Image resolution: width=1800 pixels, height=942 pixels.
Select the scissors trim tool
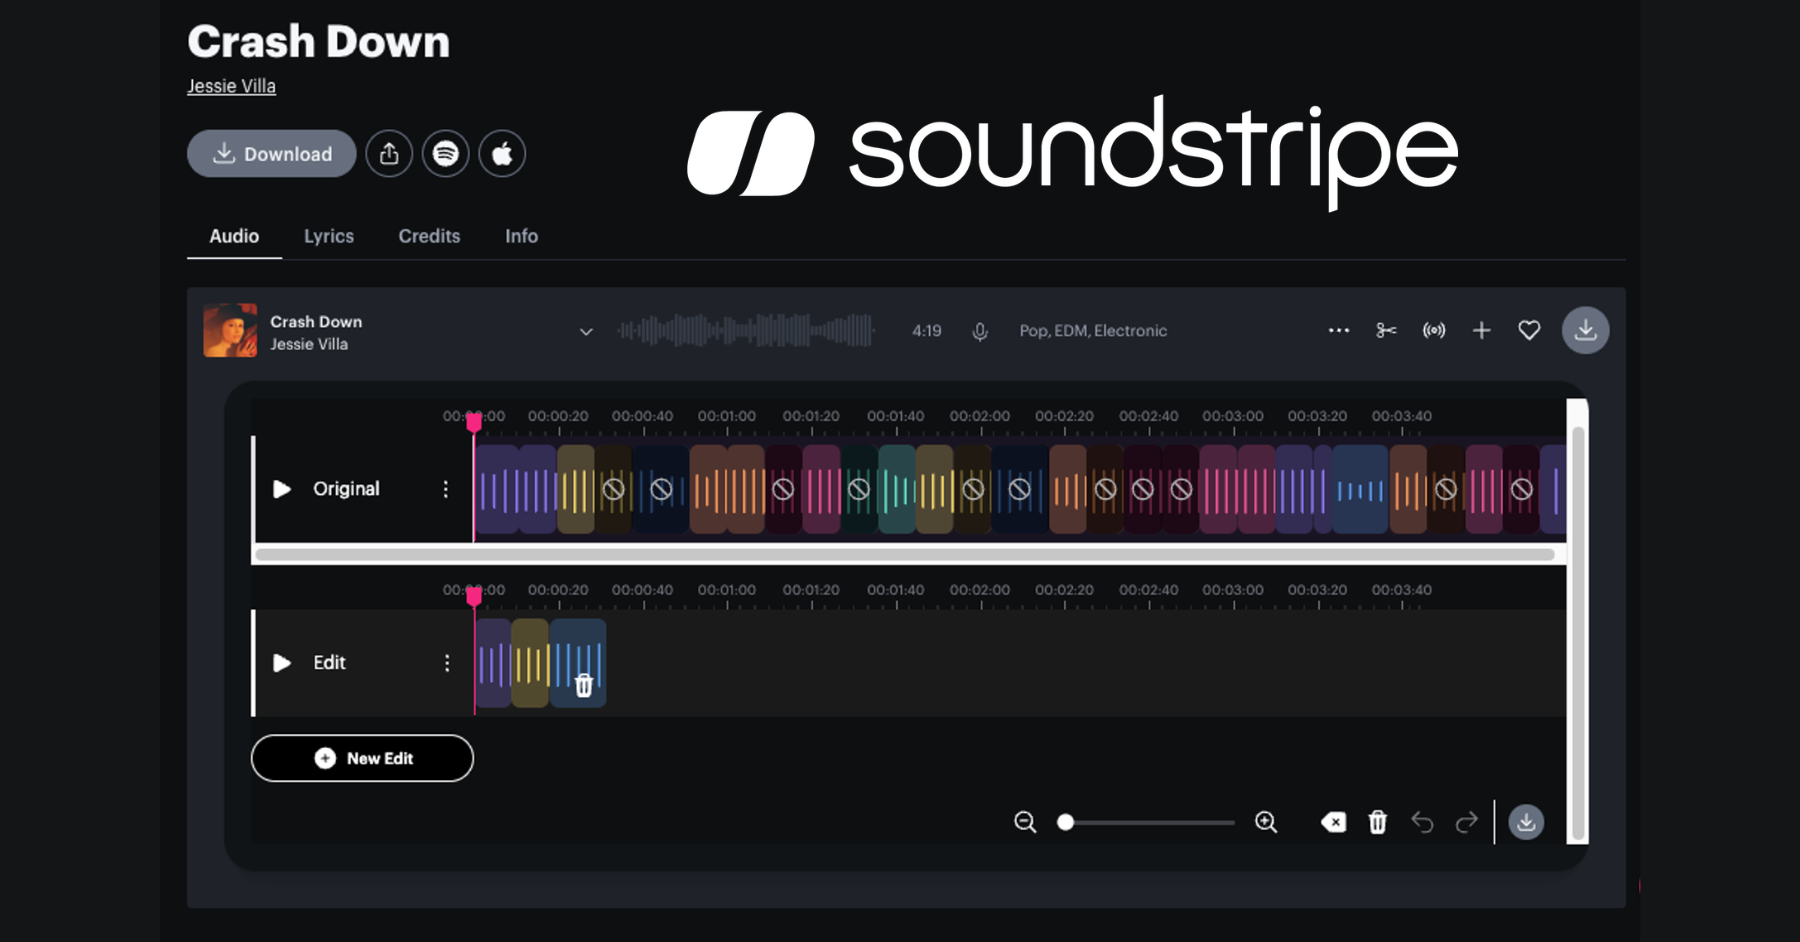click(x=1385, y=330)
